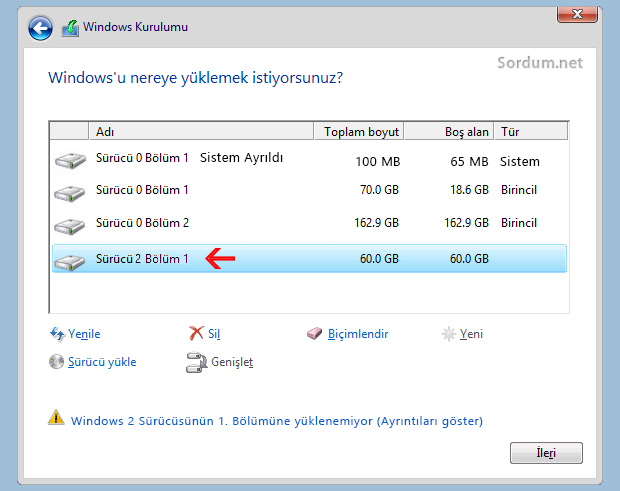The image size is (620, 491).
Task: Click the Yeni starburst icon
Action: pos(449,334)
